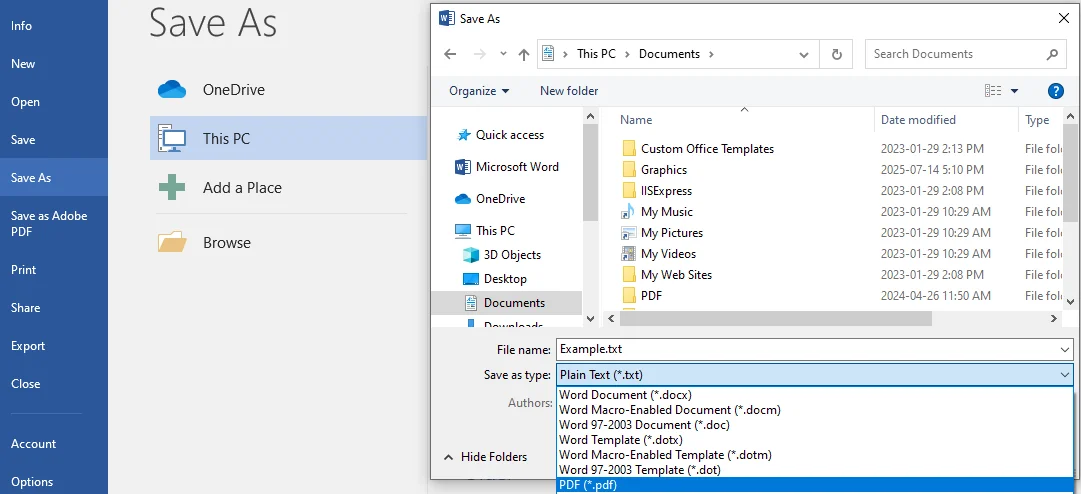Click the Desktop icon in navigation tree
The height and width of the screenshot is (494, 1081).
point(471,279)
